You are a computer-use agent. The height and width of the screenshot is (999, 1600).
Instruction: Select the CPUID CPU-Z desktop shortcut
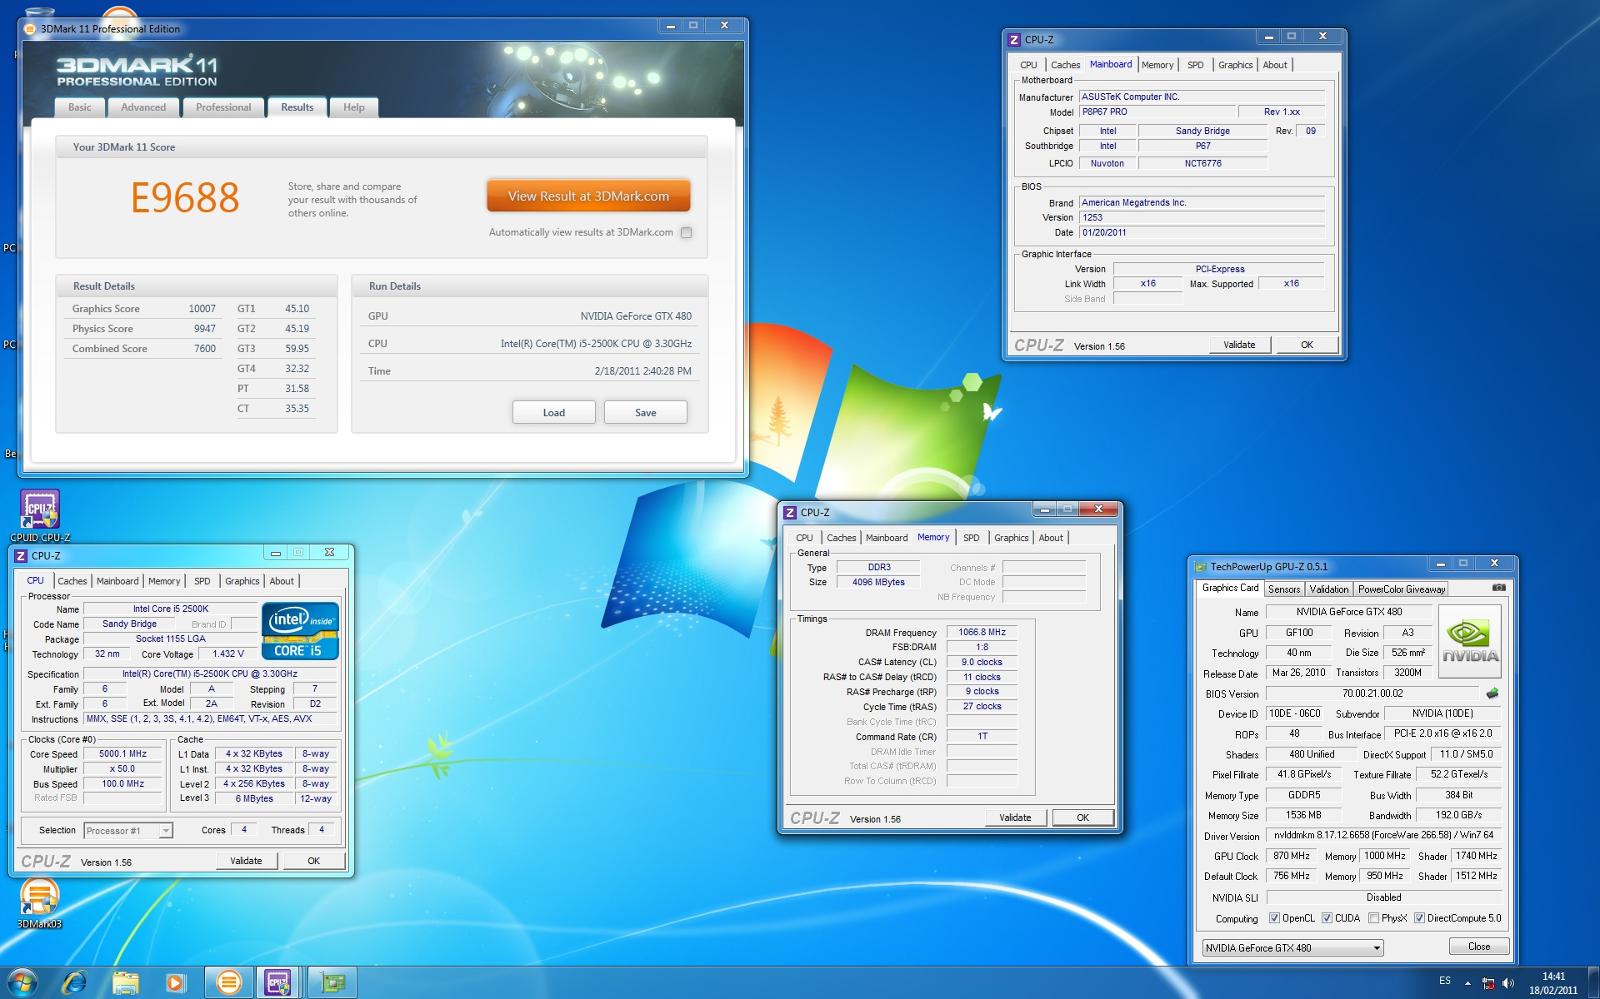click(x=40, y=516)
